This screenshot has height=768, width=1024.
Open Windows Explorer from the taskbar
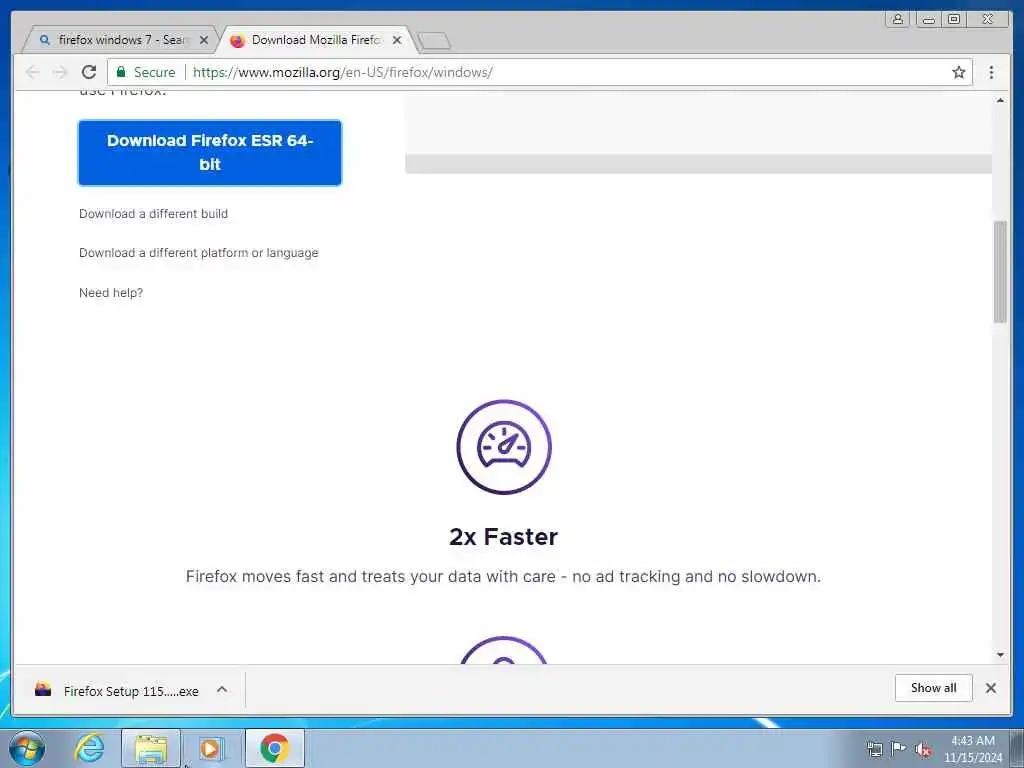(151, 748)
